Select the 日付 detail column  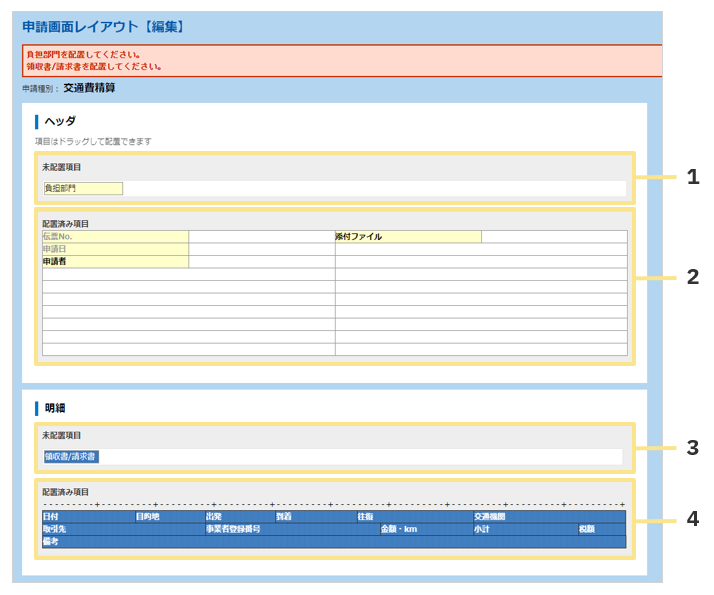[88, 517]
